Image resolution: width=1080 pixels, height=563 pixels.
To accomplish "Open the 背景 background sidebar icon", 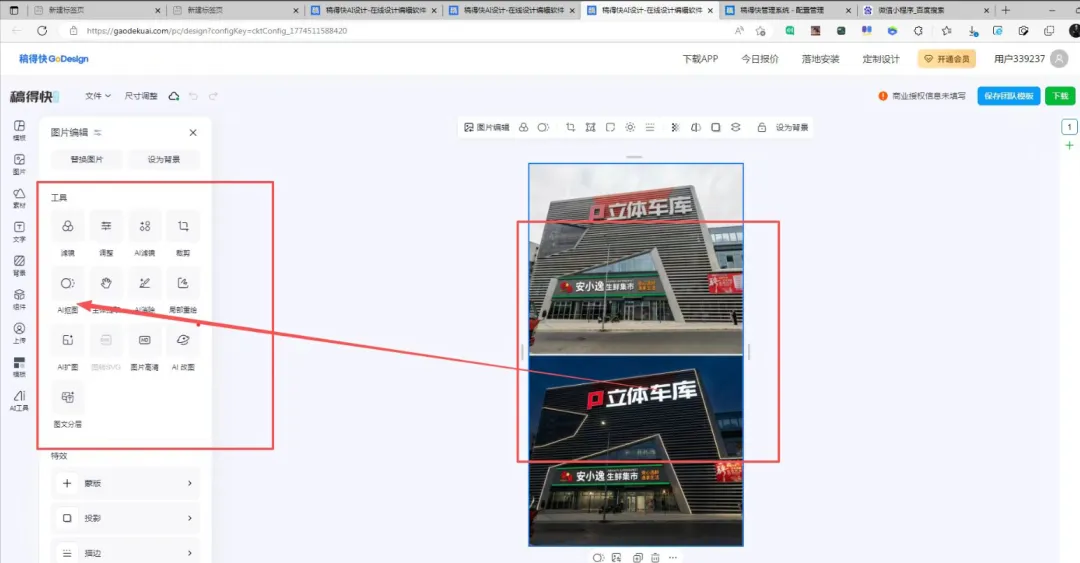I will tap(19, 265).
